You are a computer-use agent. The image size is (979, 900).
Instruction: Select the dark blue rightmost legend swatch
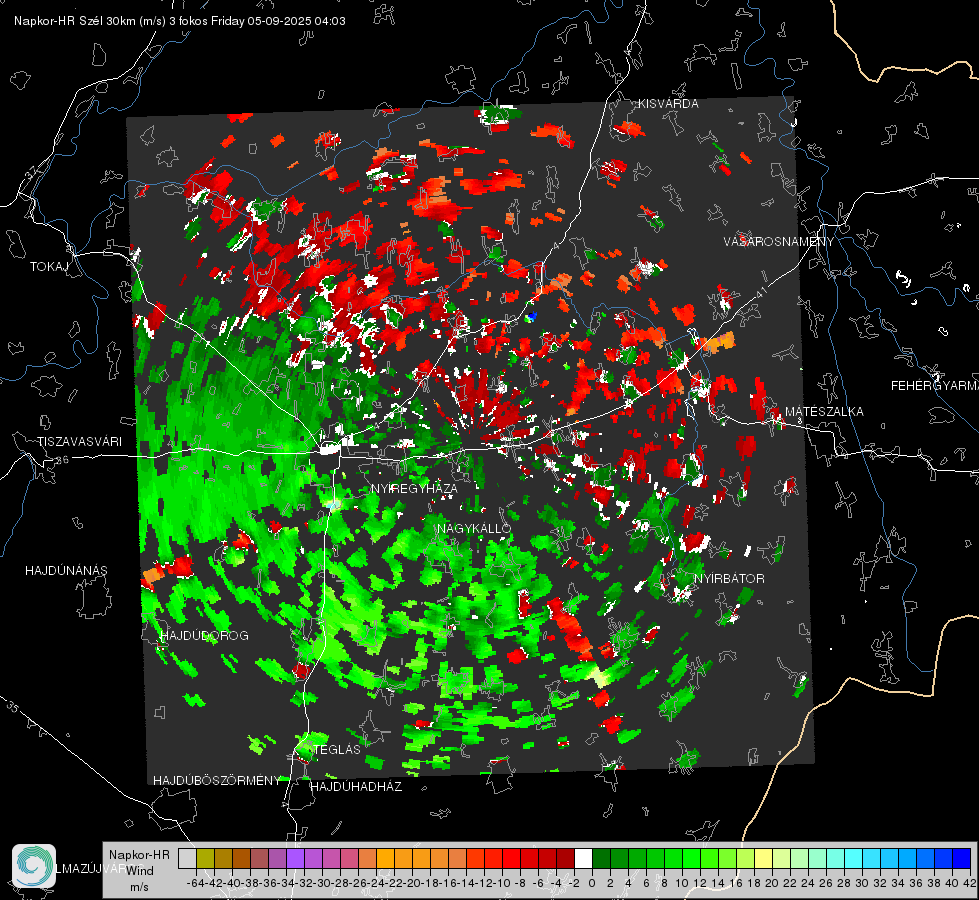click(962, 858)
